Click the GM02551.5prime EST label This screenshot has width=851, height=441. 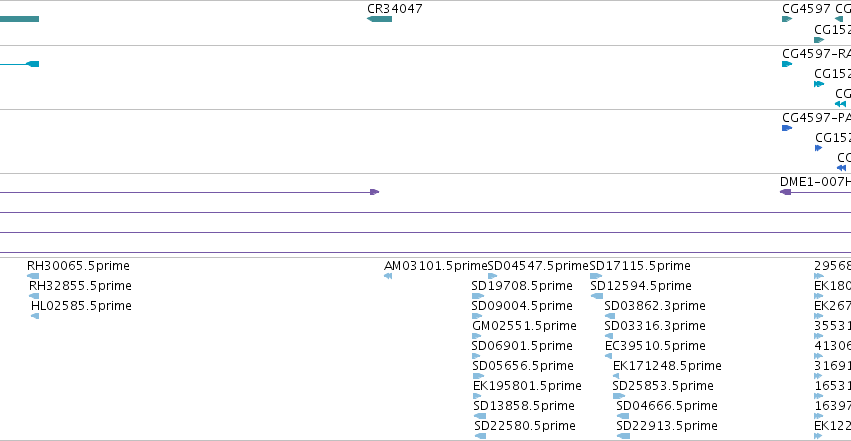(x=524, y=326)
